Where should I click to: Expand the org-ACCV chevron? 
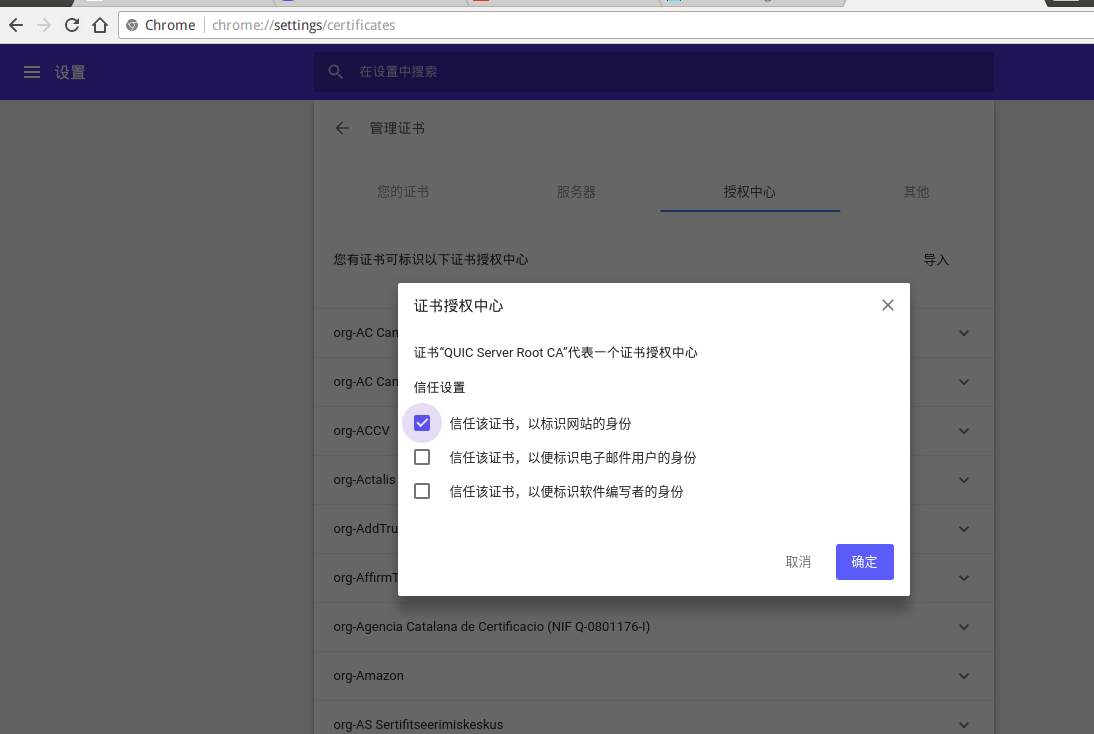[964, 430]
